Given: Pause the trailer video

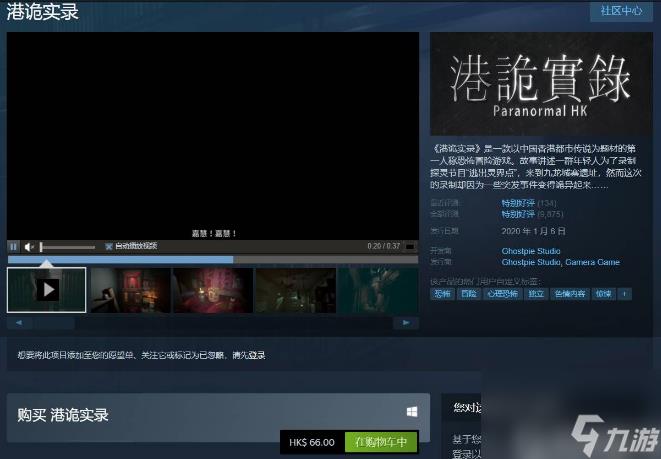Looking at the screenshot, I should pos(13,247).
